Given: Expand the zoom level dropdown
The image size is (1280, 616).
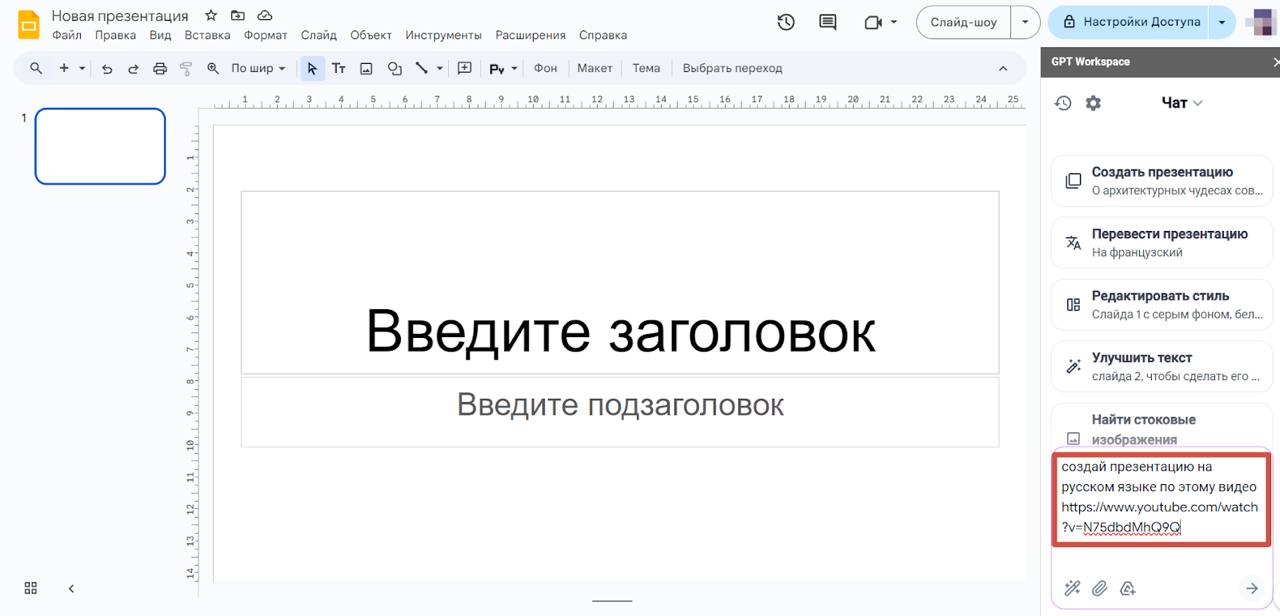Looking at the screenshot, I should pos(258,68).
